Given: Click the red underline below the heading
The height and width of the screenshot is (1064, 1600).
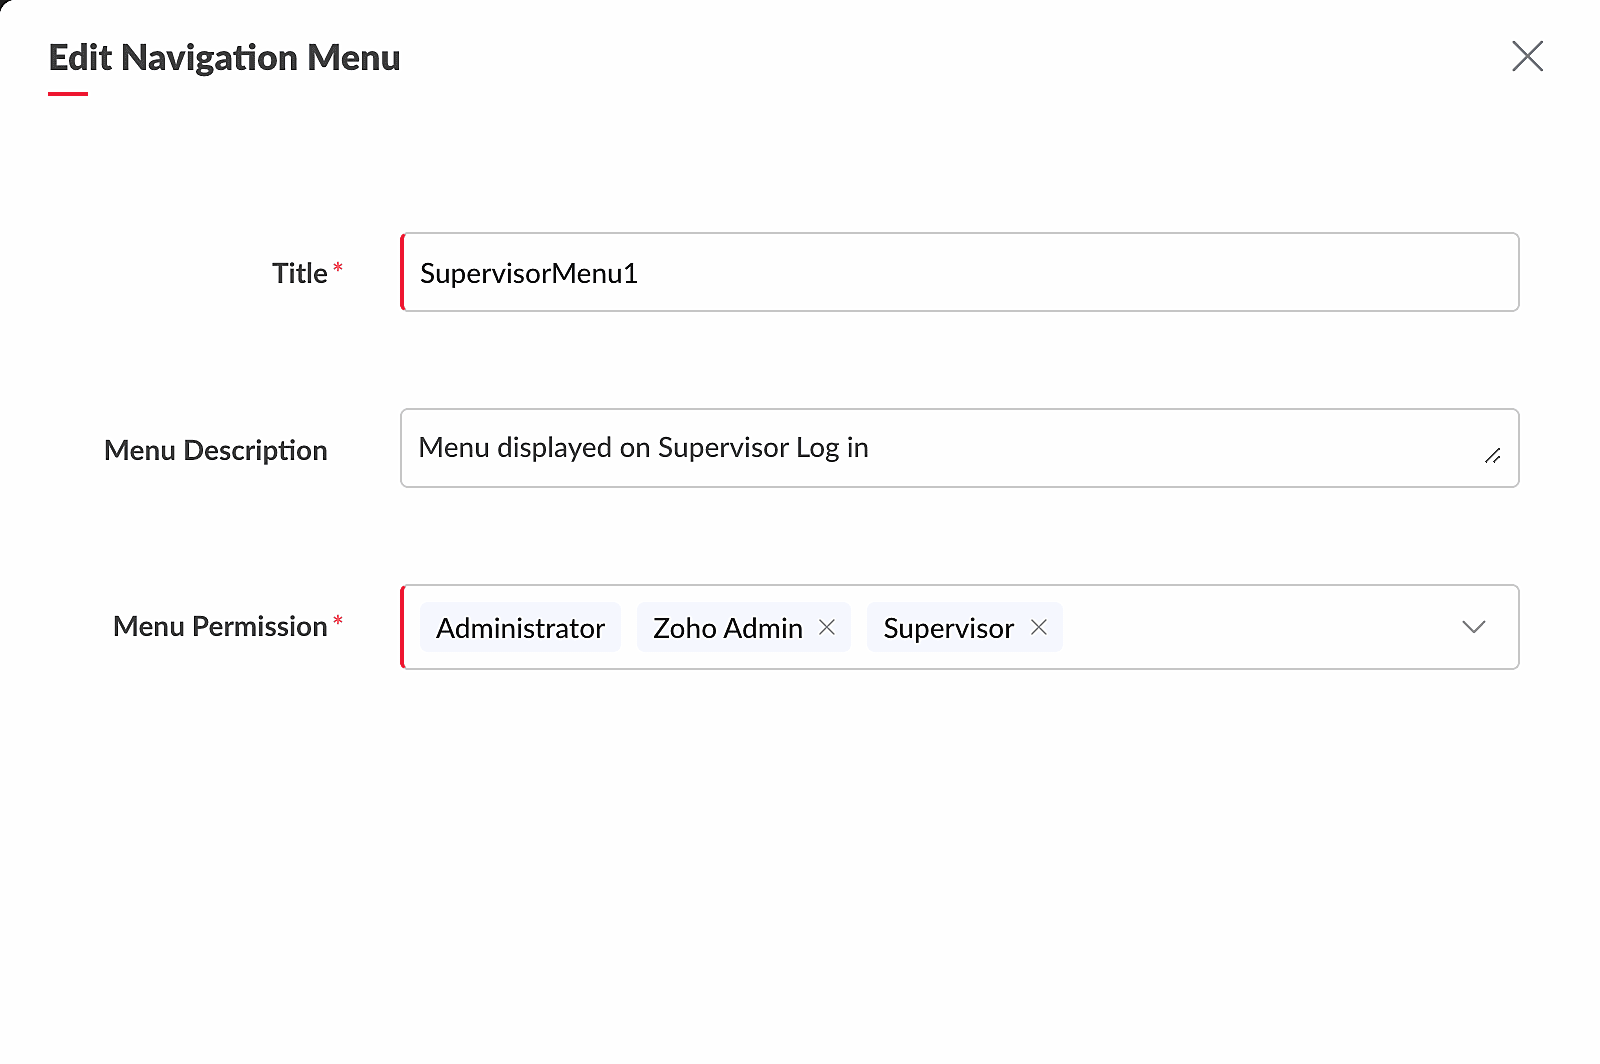Looking at the screenshot, I should (x=68, y=94).
